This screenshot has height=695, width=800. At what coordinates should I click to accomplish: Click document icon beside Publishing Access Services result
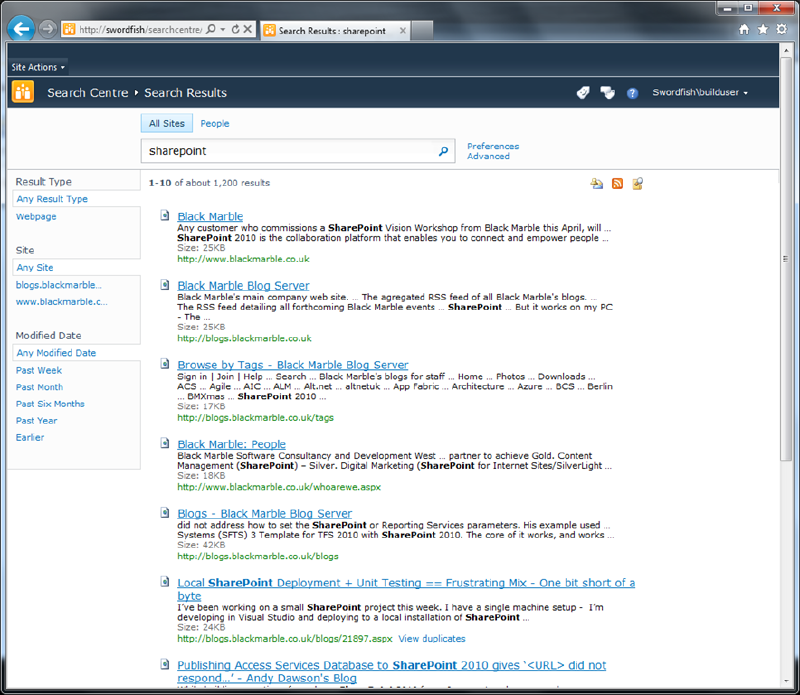coord(165,664)
